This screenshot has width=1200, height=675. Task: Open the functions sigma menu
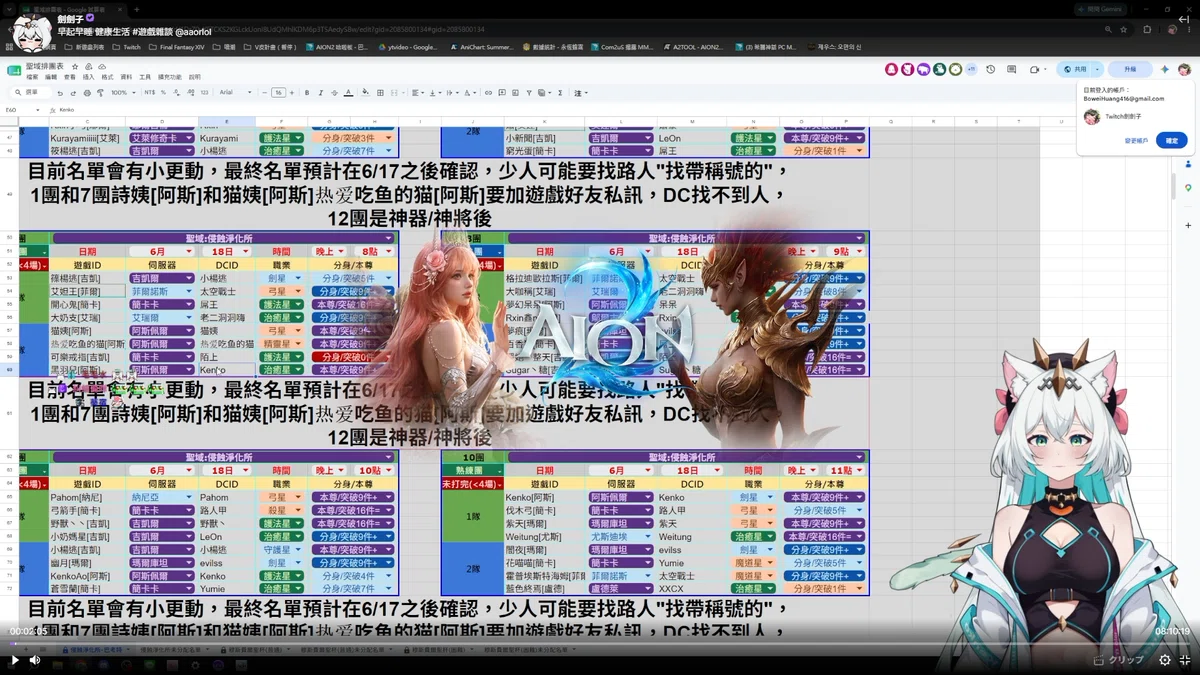(x=560, y=92)
